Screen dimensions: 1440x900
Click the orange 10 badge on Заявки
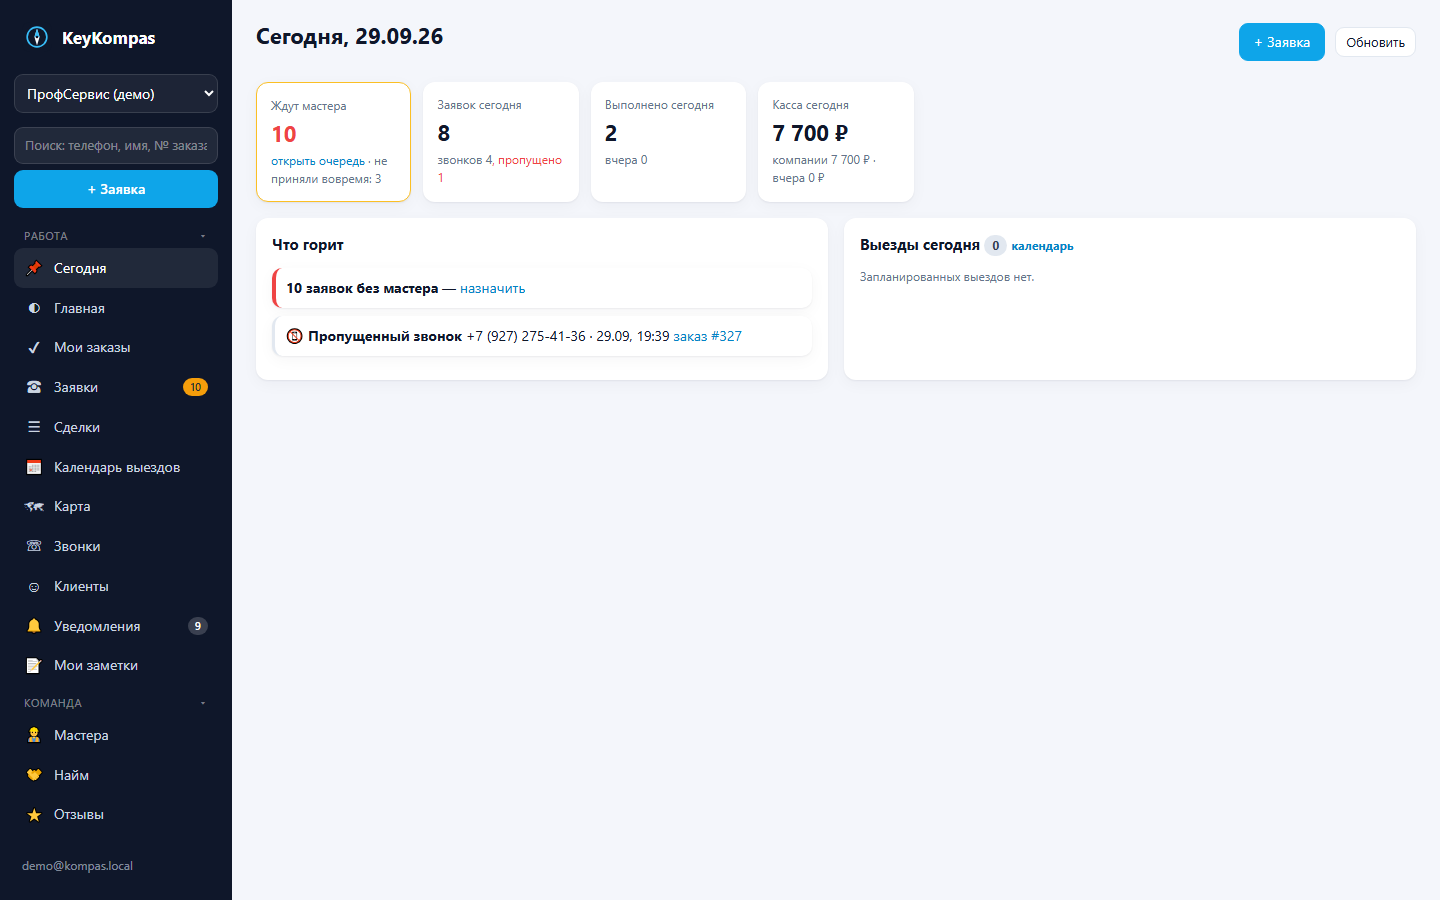(195, 387)
